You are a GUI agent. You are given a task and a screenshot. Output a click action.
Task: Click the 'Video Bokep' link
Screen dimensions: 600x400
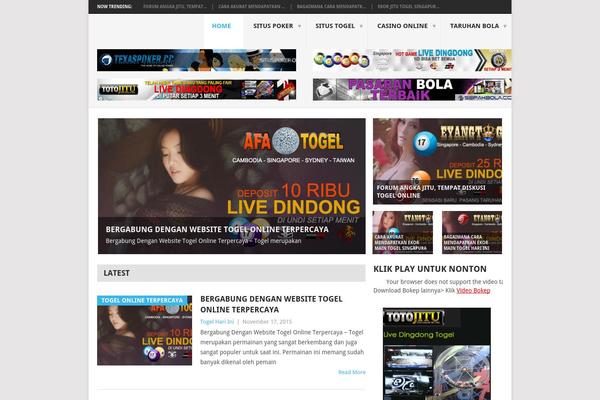click(473, 291)
